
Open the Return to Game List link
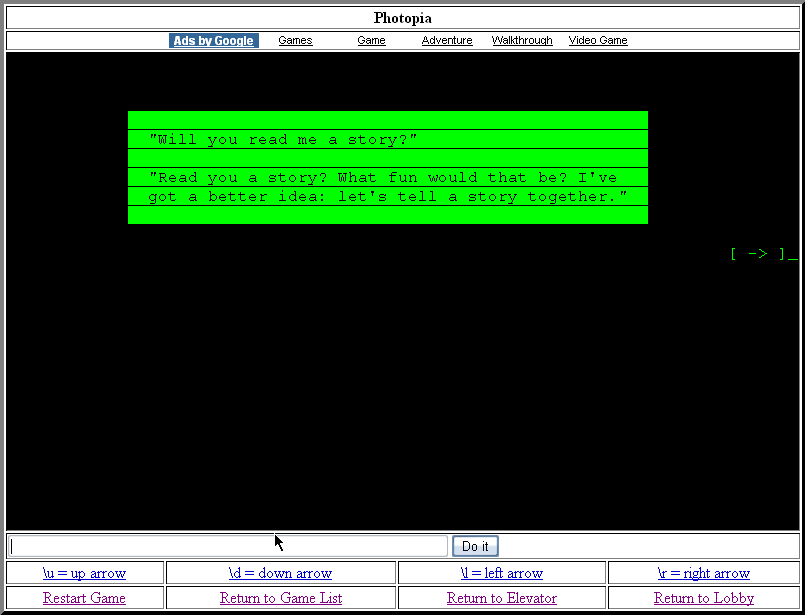click(x=281, y=597)
